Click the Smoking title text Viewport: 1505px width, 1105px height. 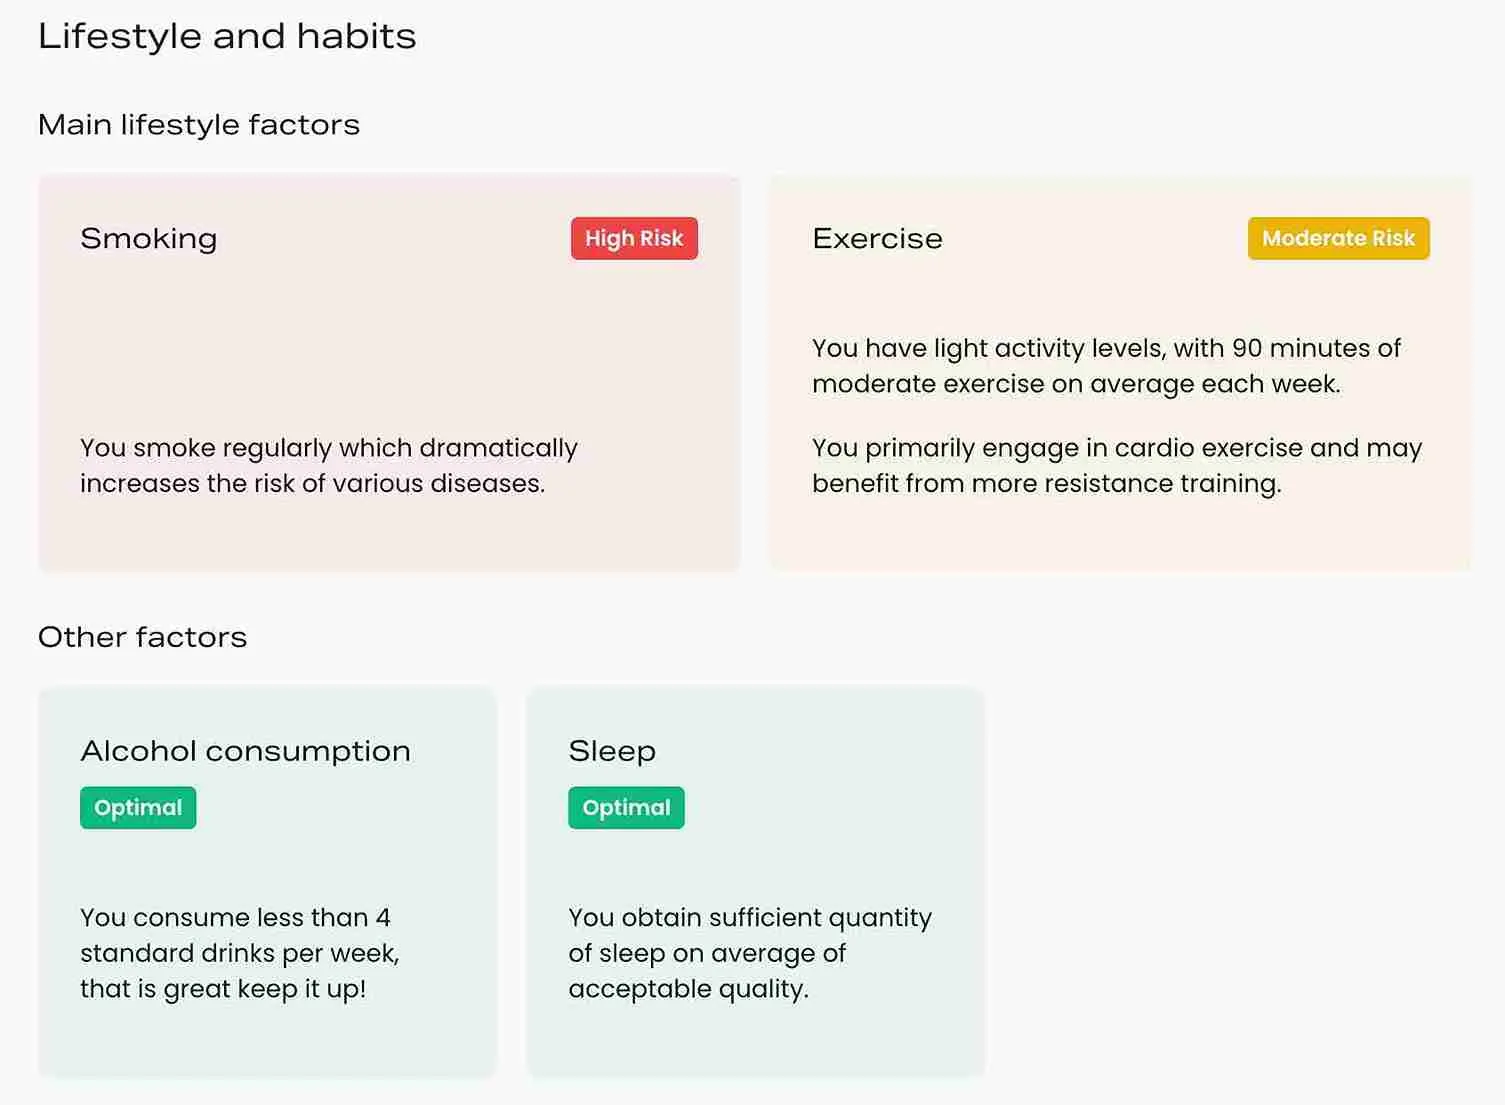tap(149, 239)
